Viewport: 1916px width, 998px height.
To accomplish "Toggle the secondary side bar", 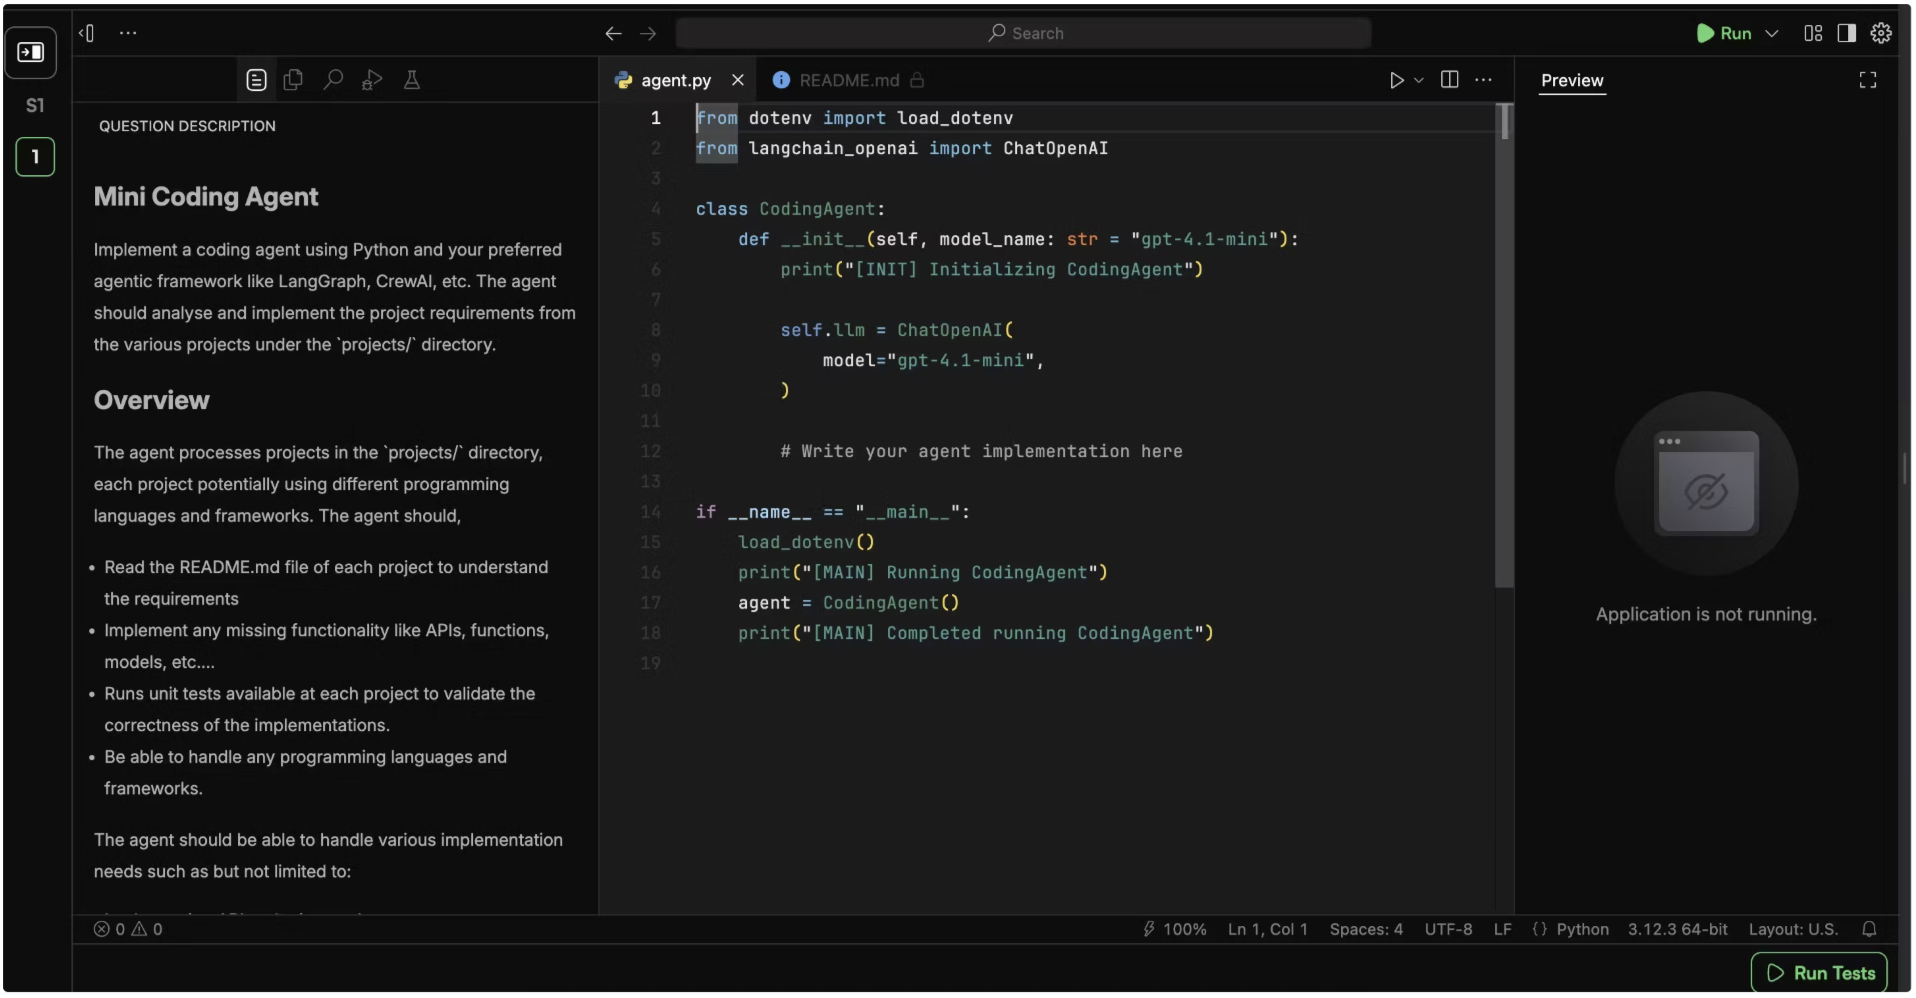I will (1847, 33).
